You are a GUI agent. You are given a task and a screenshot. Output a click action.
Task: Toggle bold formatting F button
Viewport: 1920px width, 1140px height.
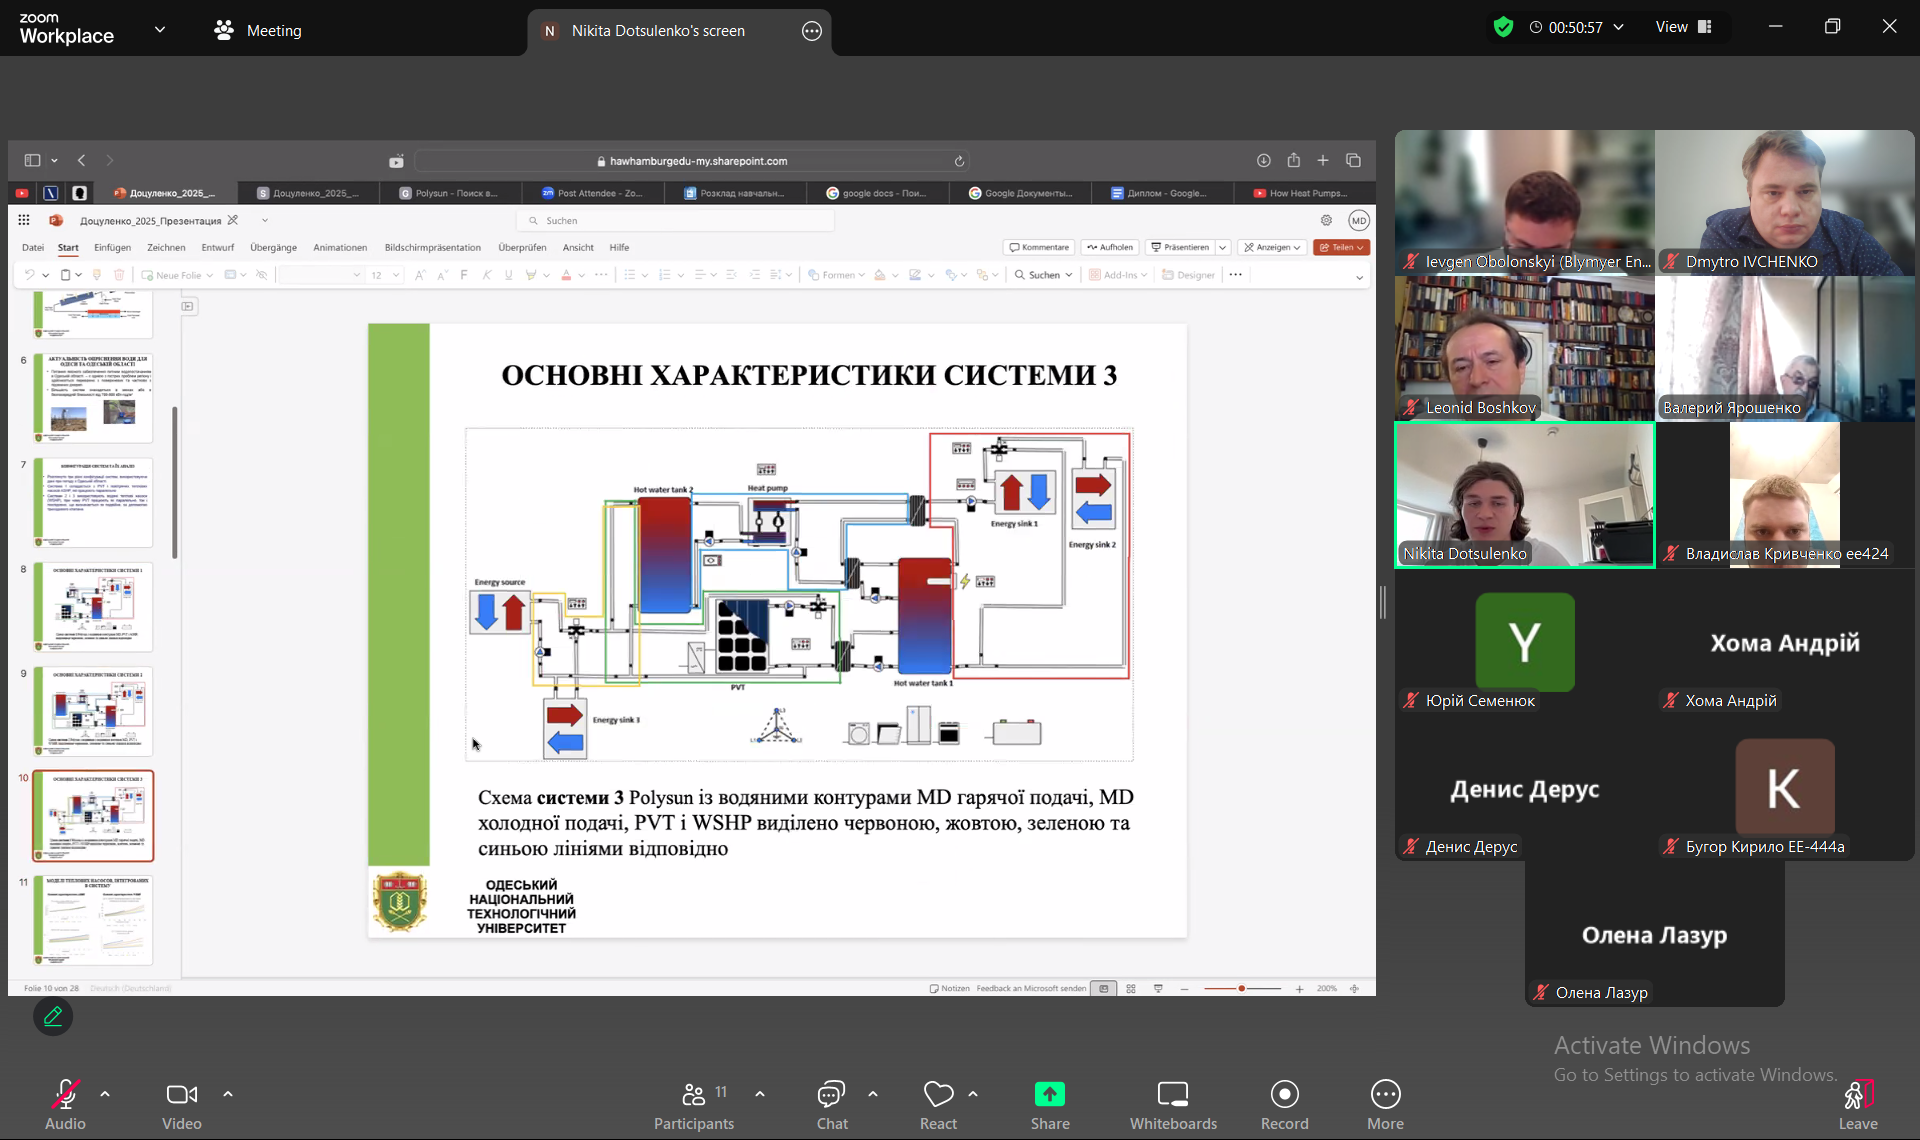point(464,275)
